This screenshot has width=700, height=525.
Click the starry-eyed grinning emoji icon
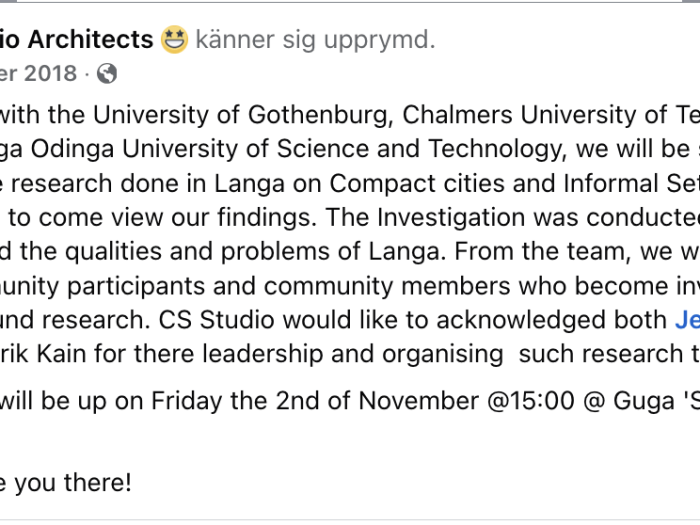coord(175,39)
